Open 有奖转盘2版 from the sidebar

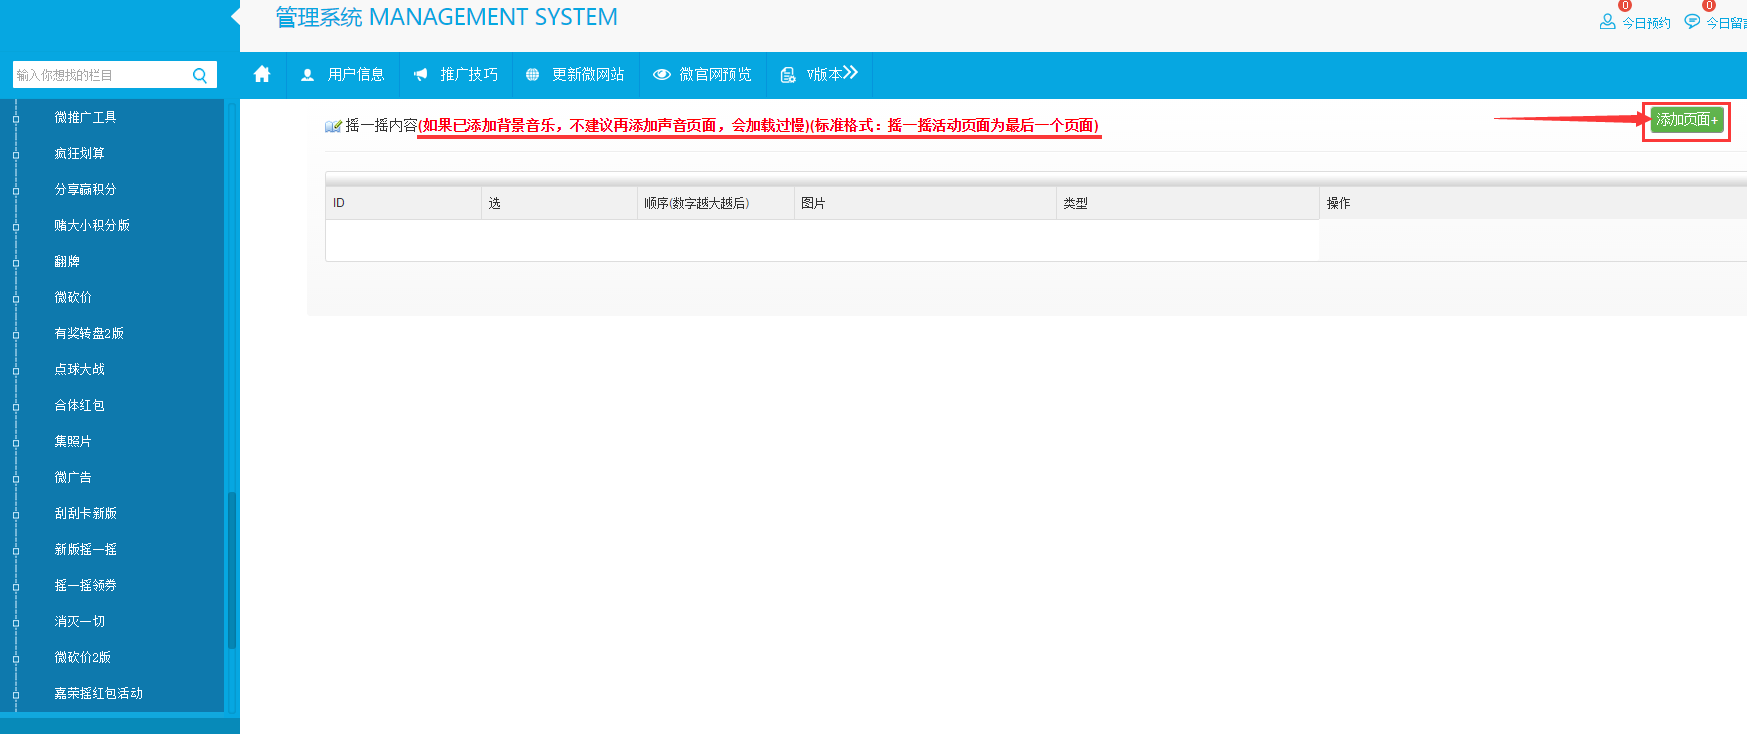(x=89, y=333)
